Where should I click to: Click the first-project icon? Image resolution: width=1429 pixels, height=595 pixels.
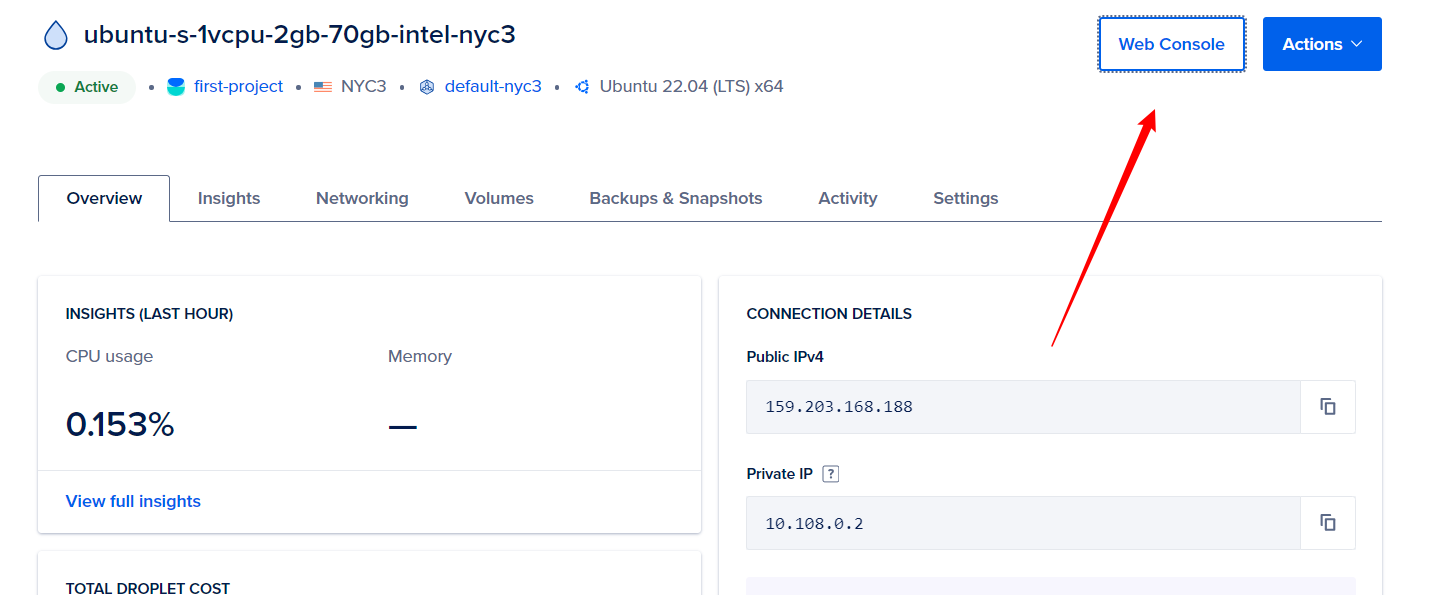(x=176, y=87)
